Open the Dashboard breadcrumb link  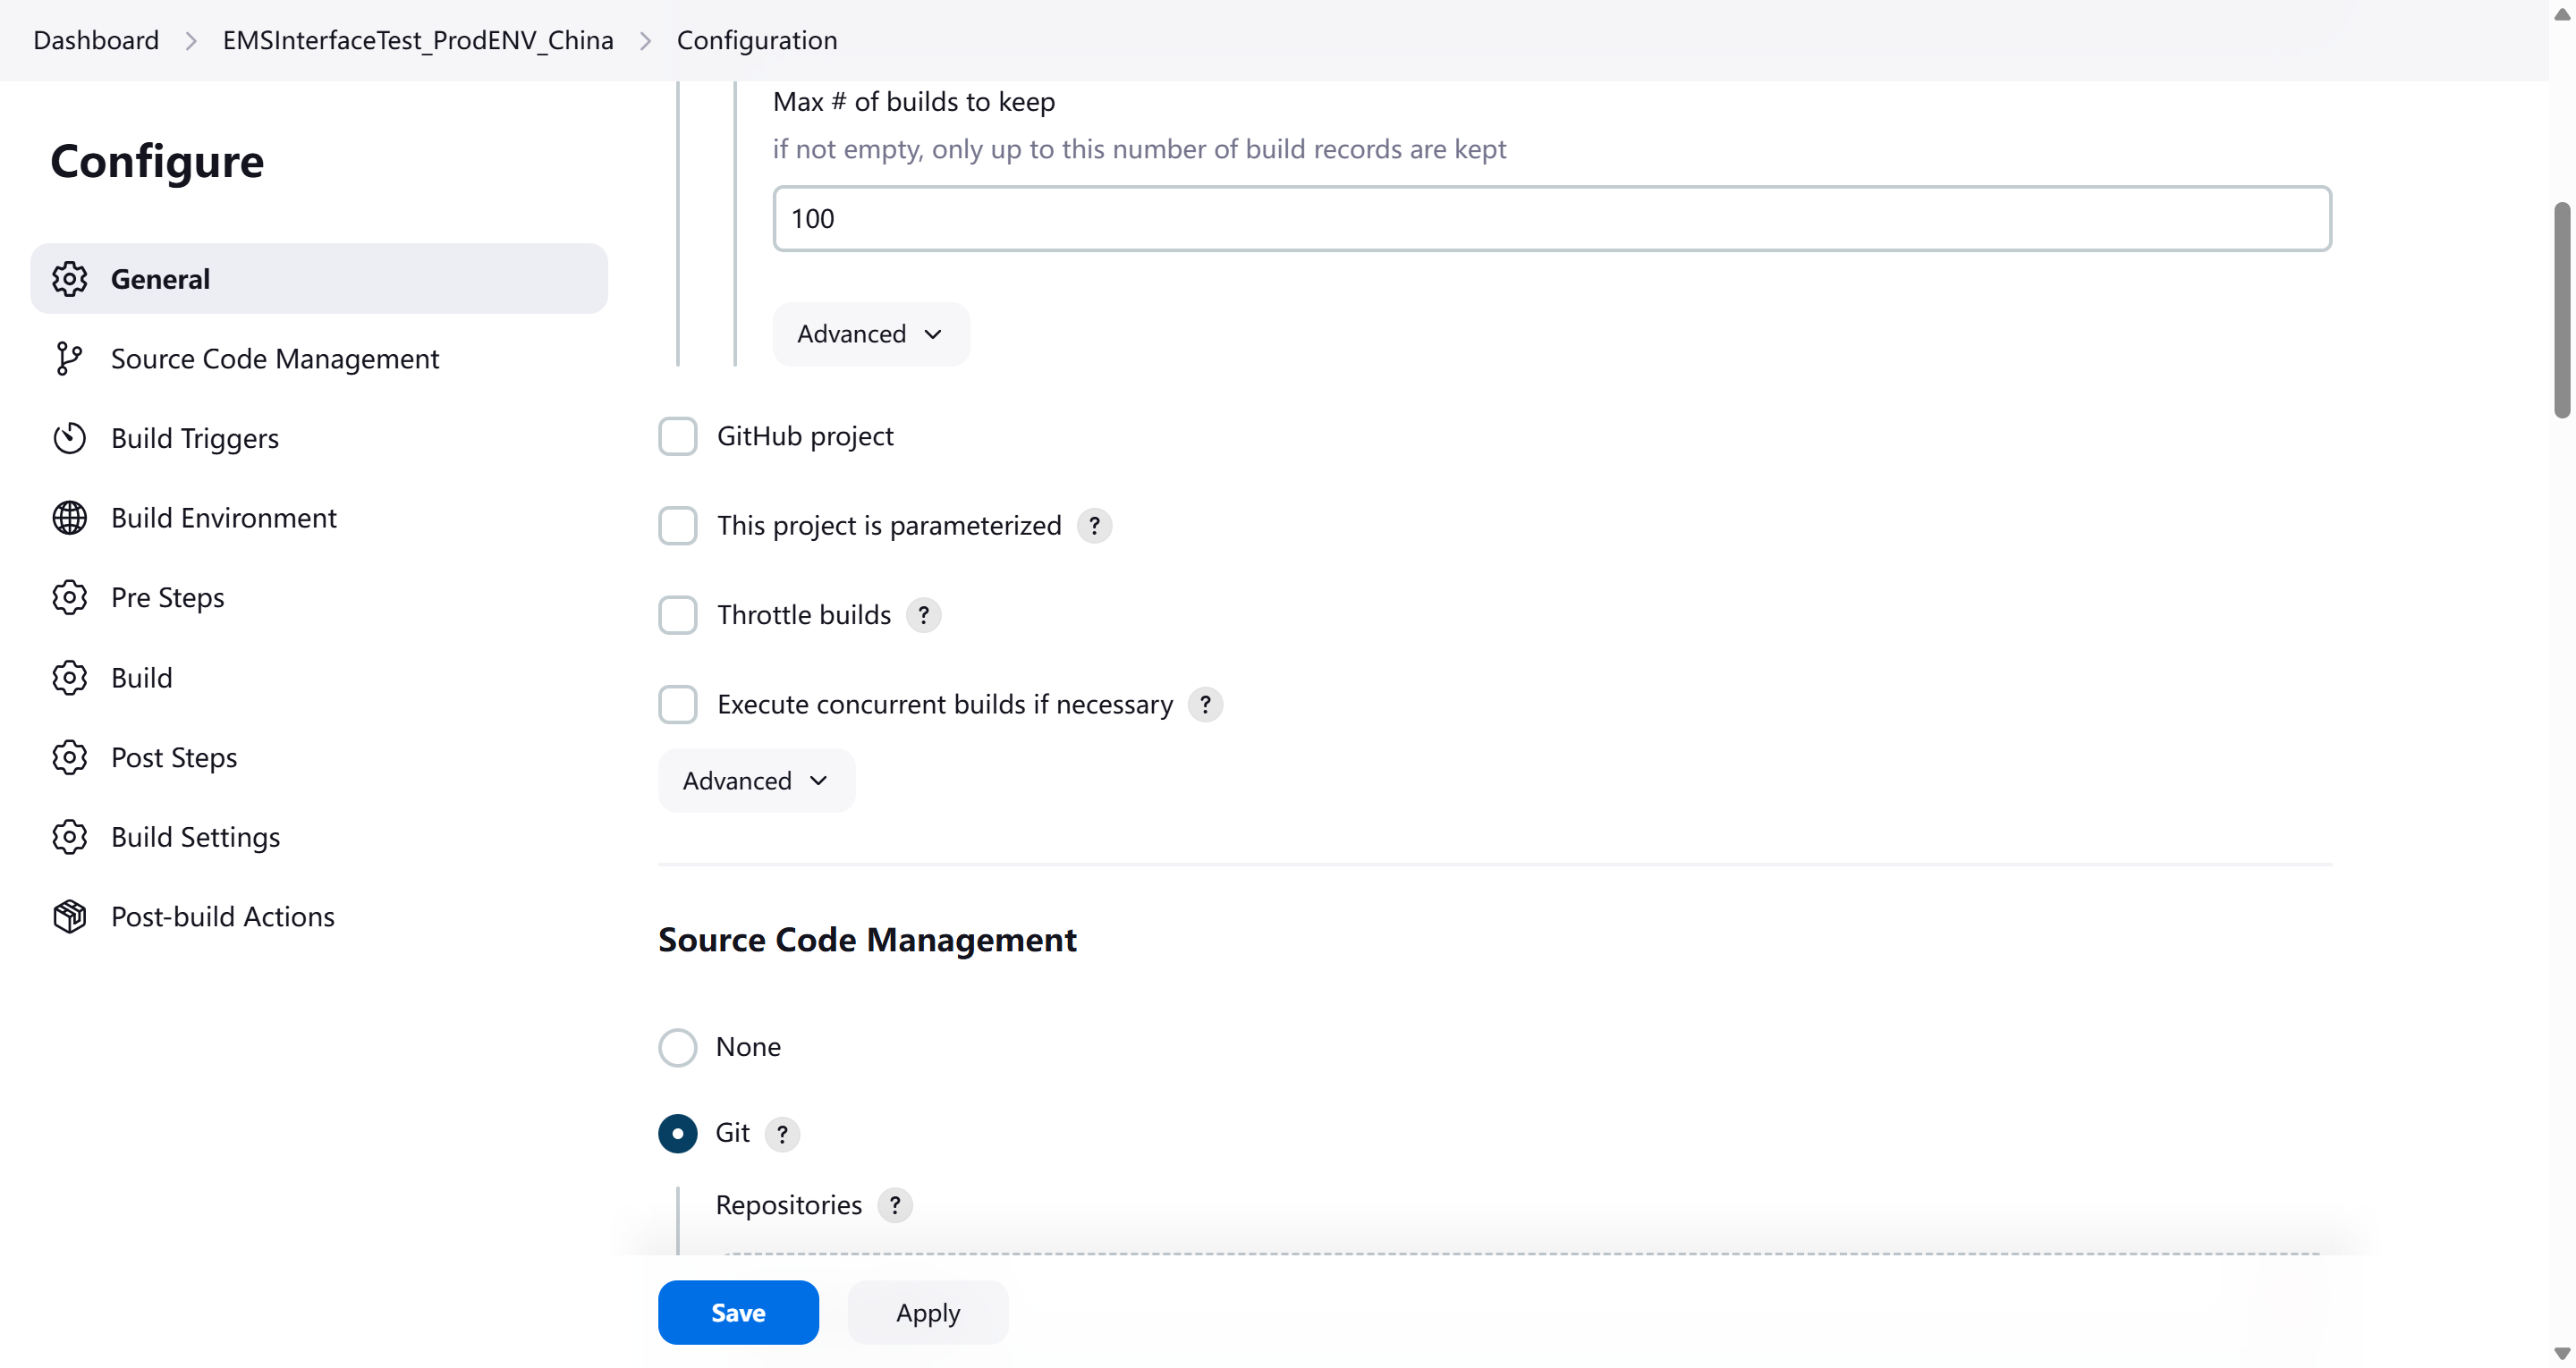96,40
